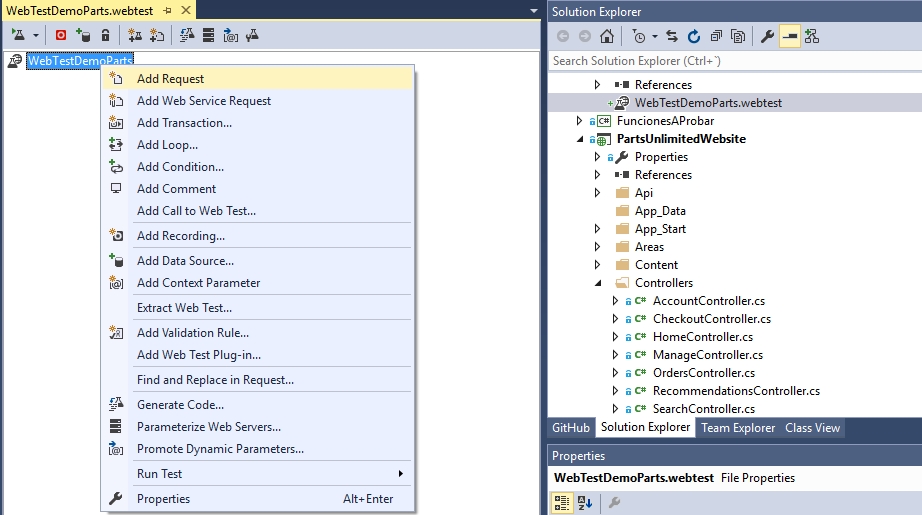
Task: Select Extract Web Test... entry
Action: pyautogui.click(x=258, y=308)
